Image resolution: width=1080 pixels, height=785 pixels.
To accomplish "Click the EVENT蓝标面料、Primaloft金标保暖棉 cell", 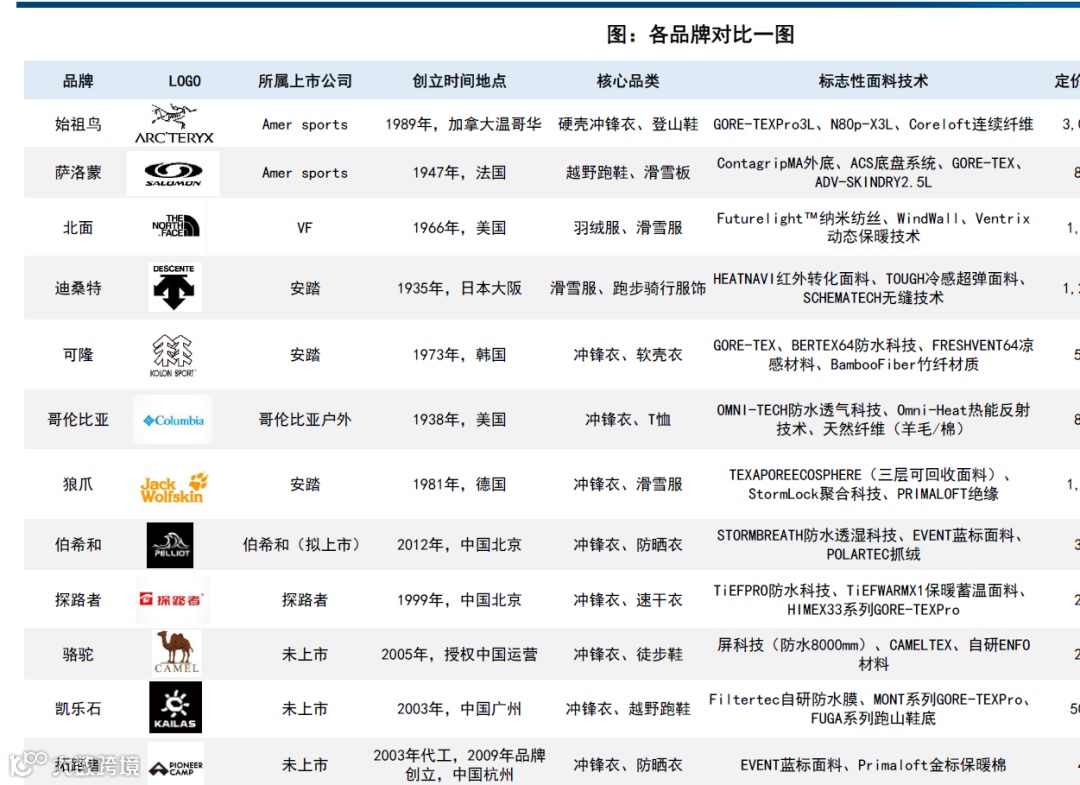I will (873, 765).
